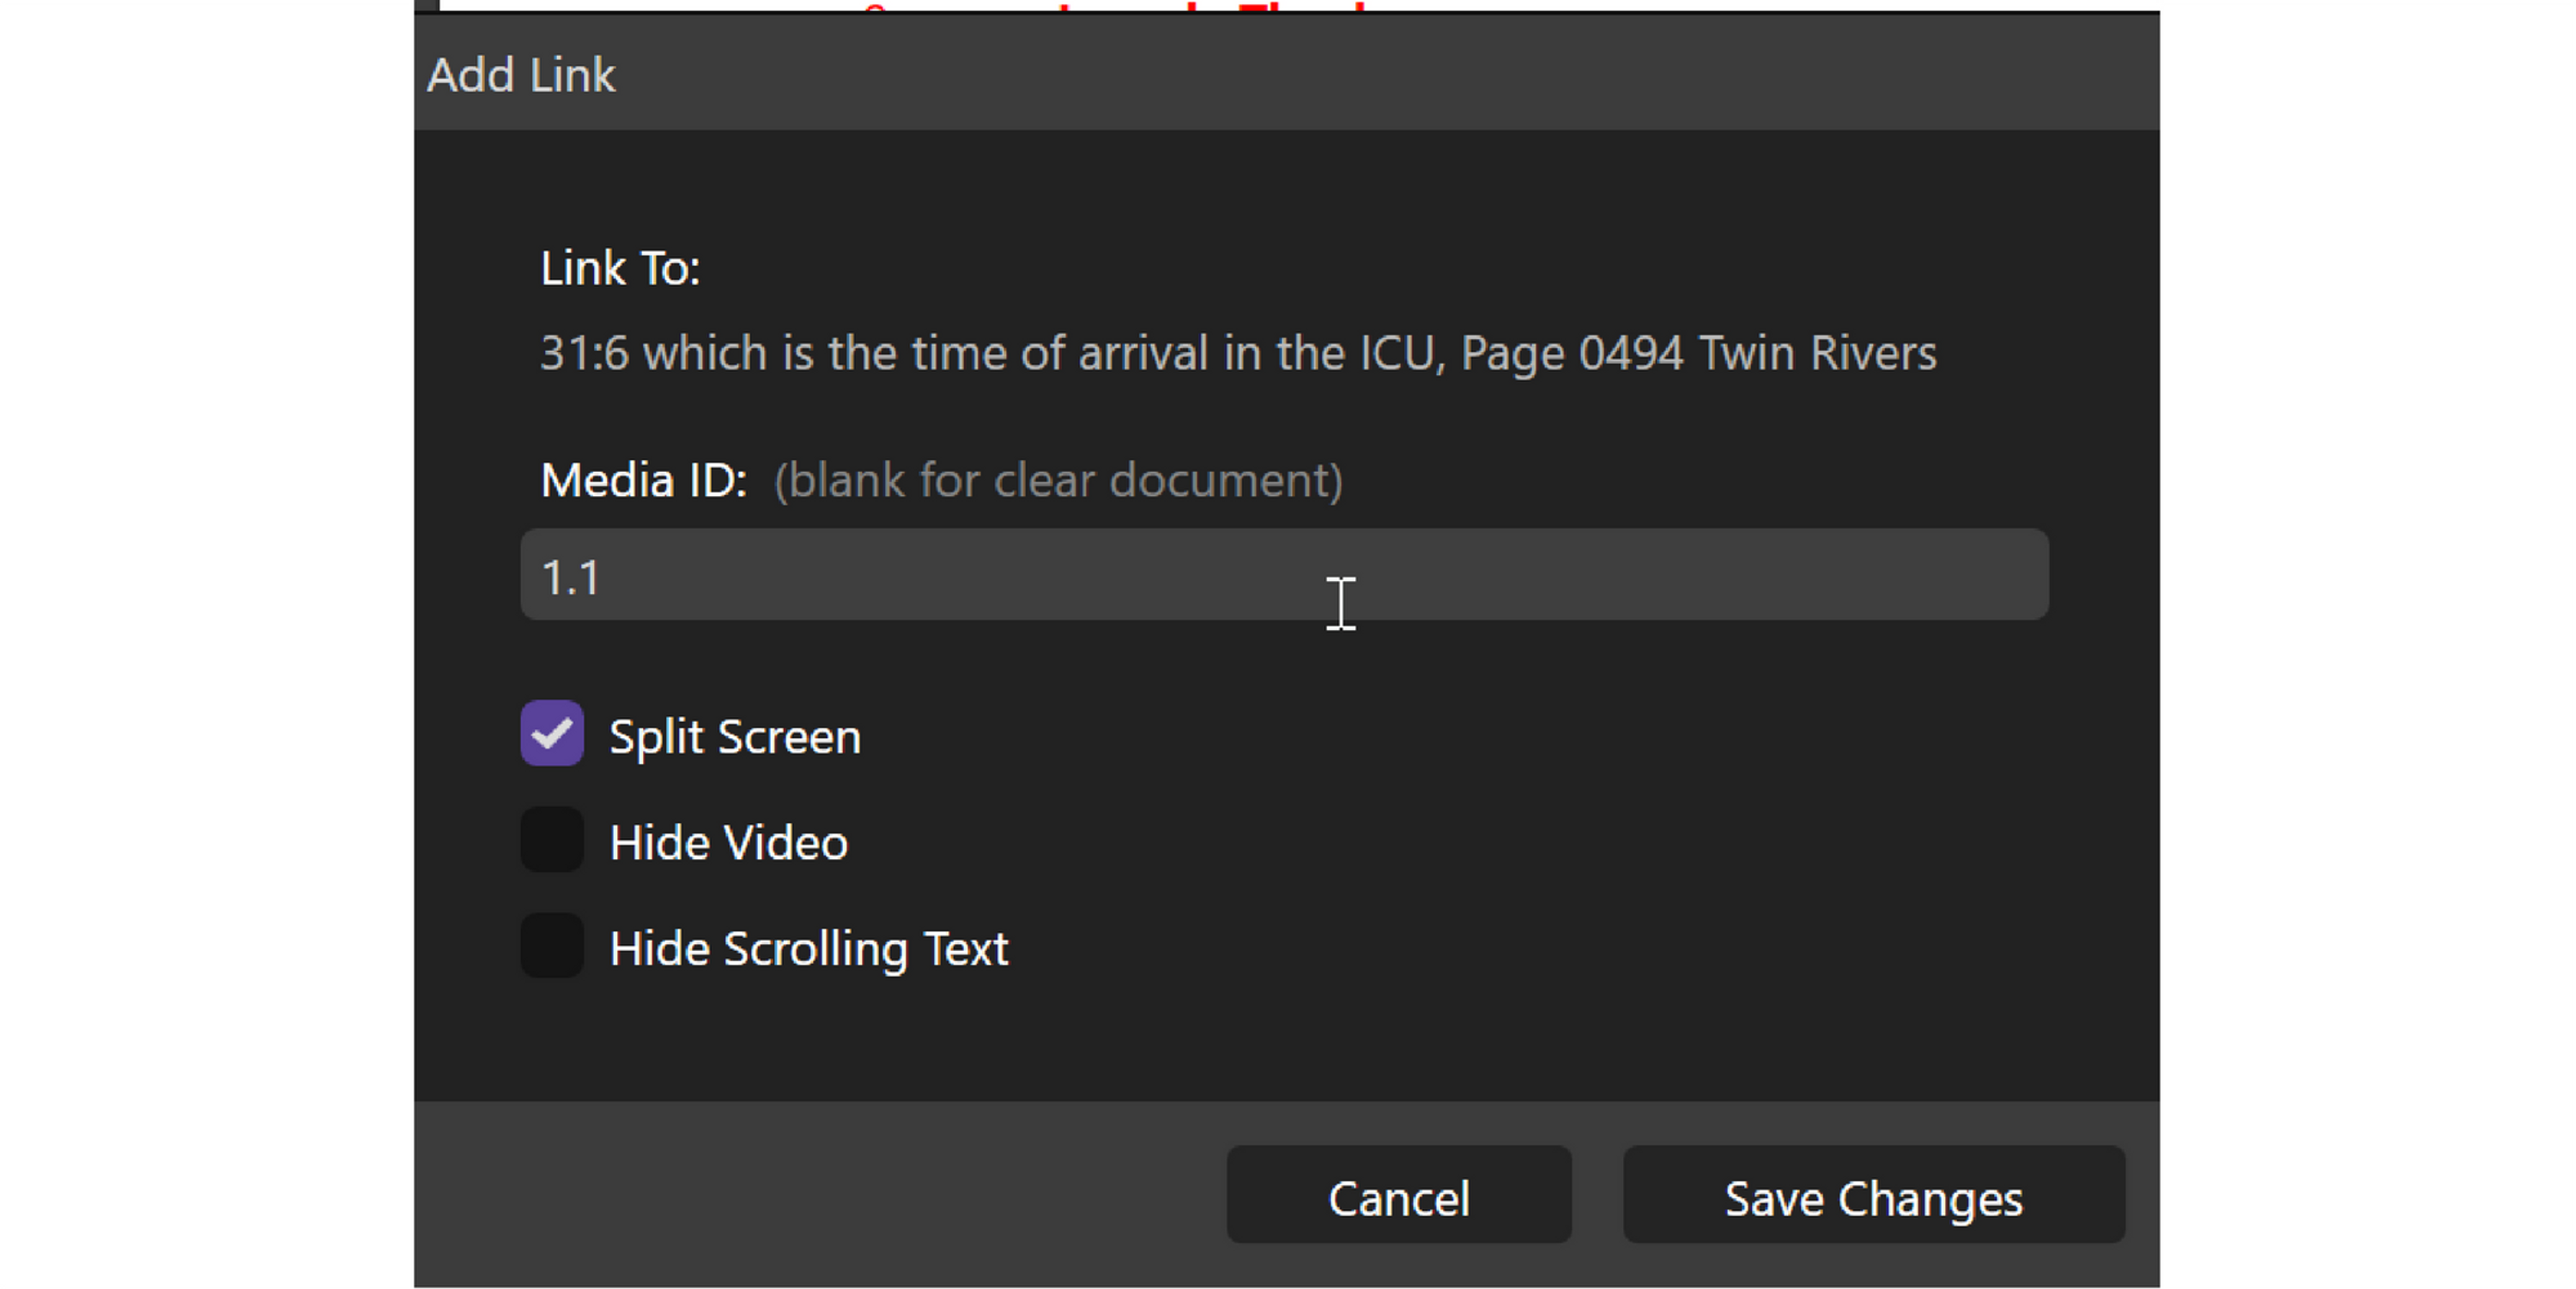Enable the Hide Video checkbox
The width and height of the screenshot is (2576, 1289).
[551, 840]
